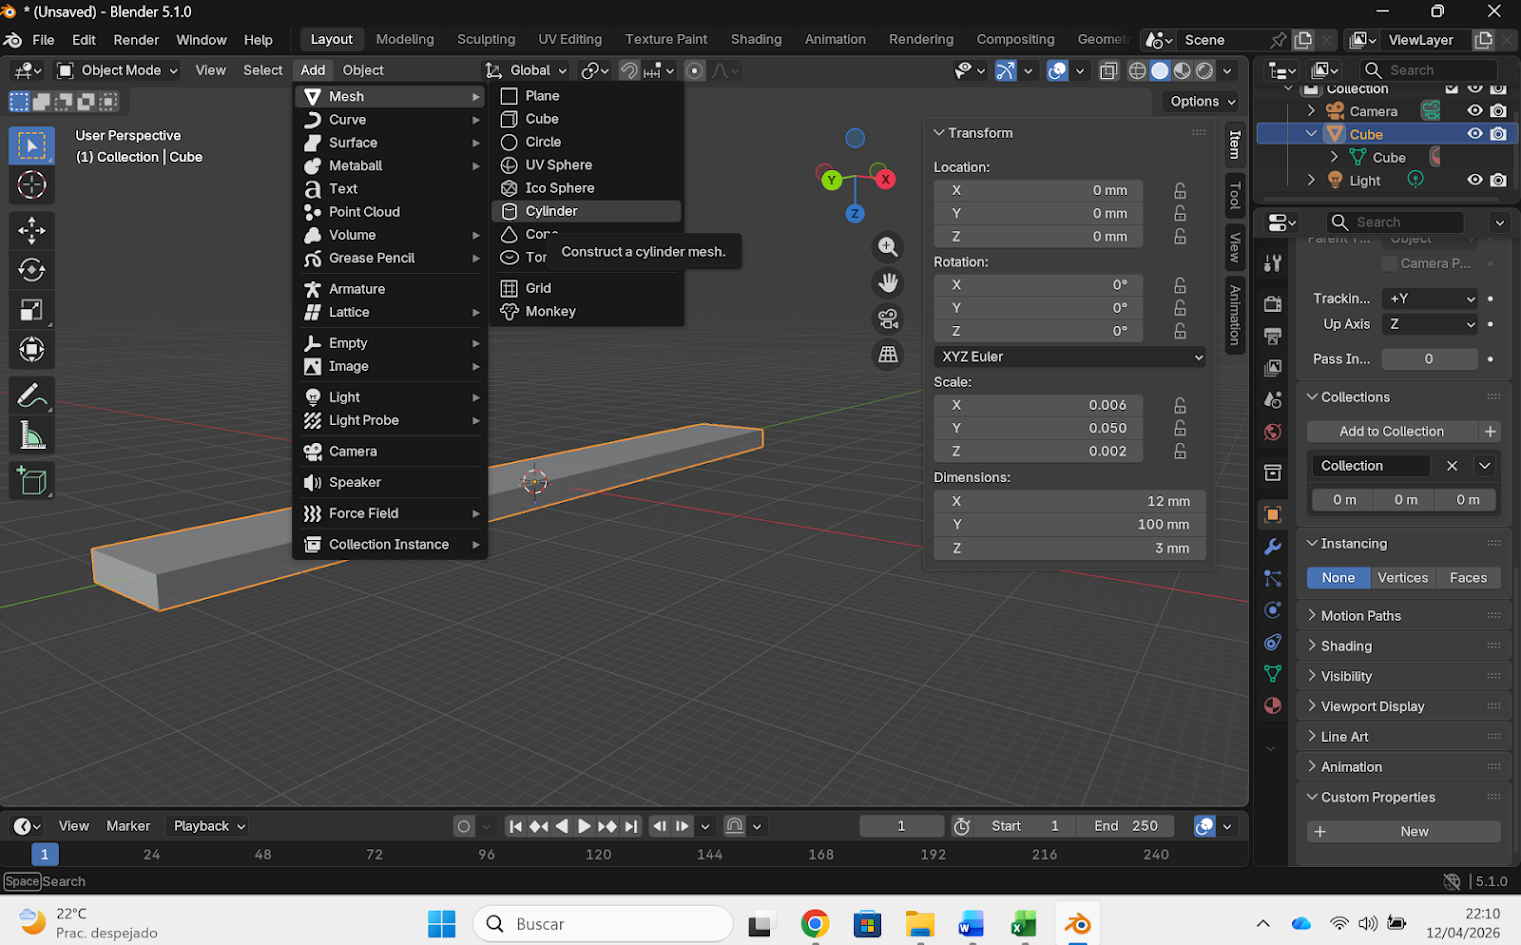This screenshot has height=945, width=1521.
Task: Toggle Proportional Editing in the header
Action: point(695,71)
